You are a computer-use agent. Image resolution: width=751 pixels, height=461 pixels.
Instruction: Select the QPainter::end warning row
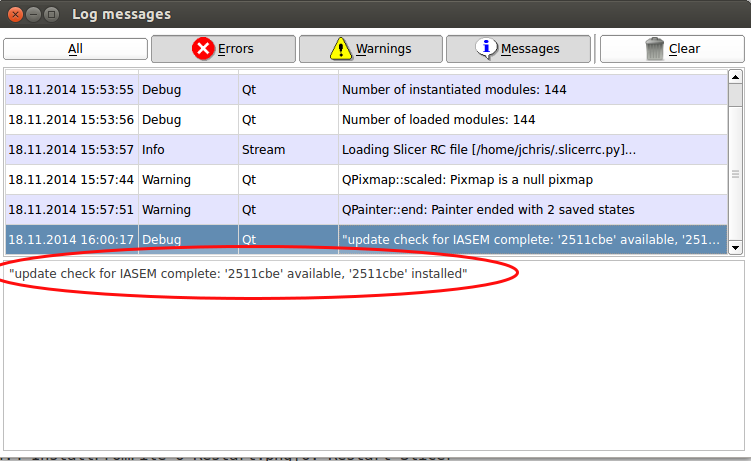488,209
